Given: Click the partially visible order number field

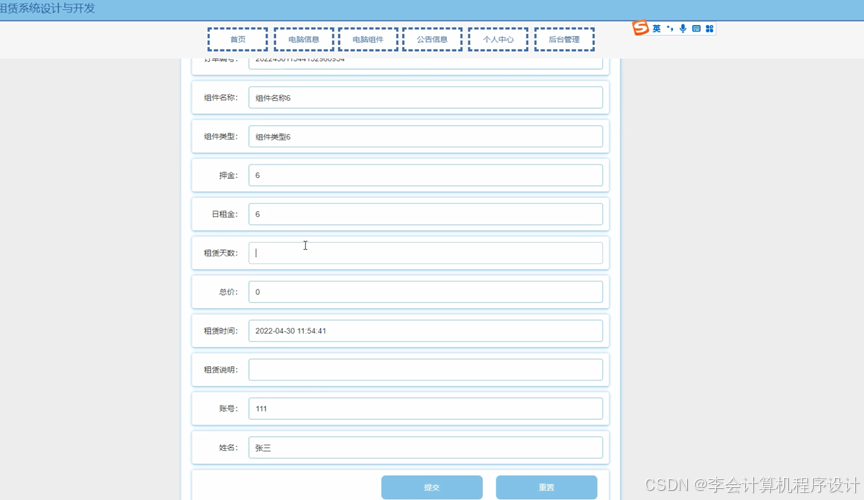Looking at the screenshot, I should 425,63.
